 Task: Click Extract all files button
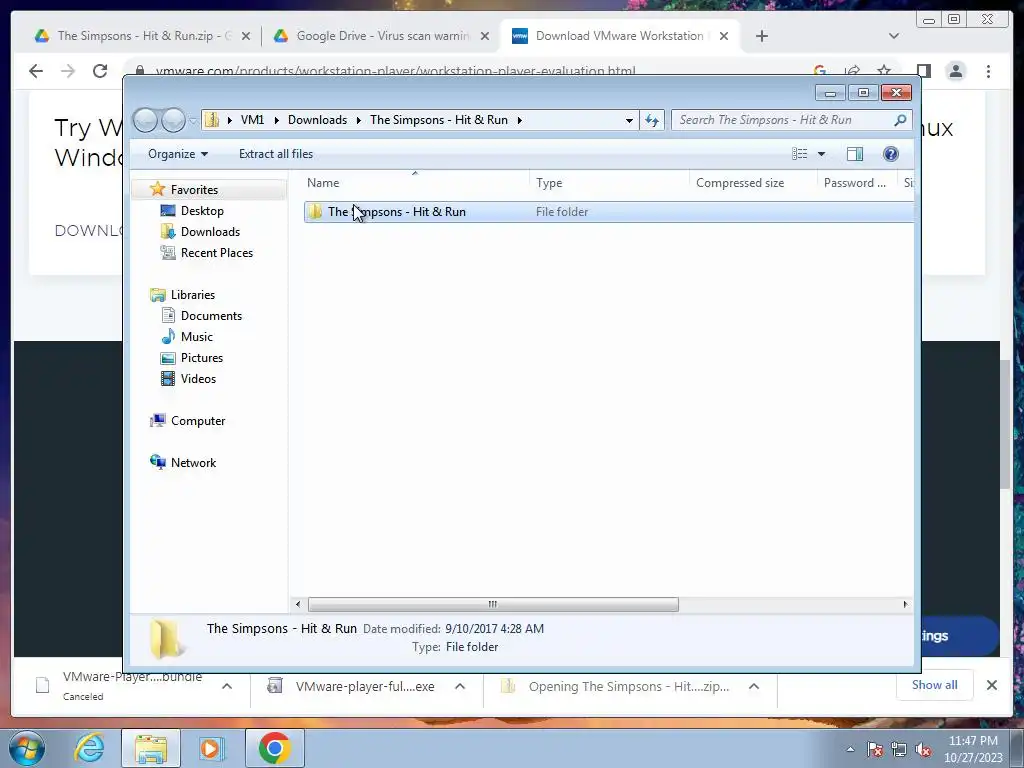[276, 154]
